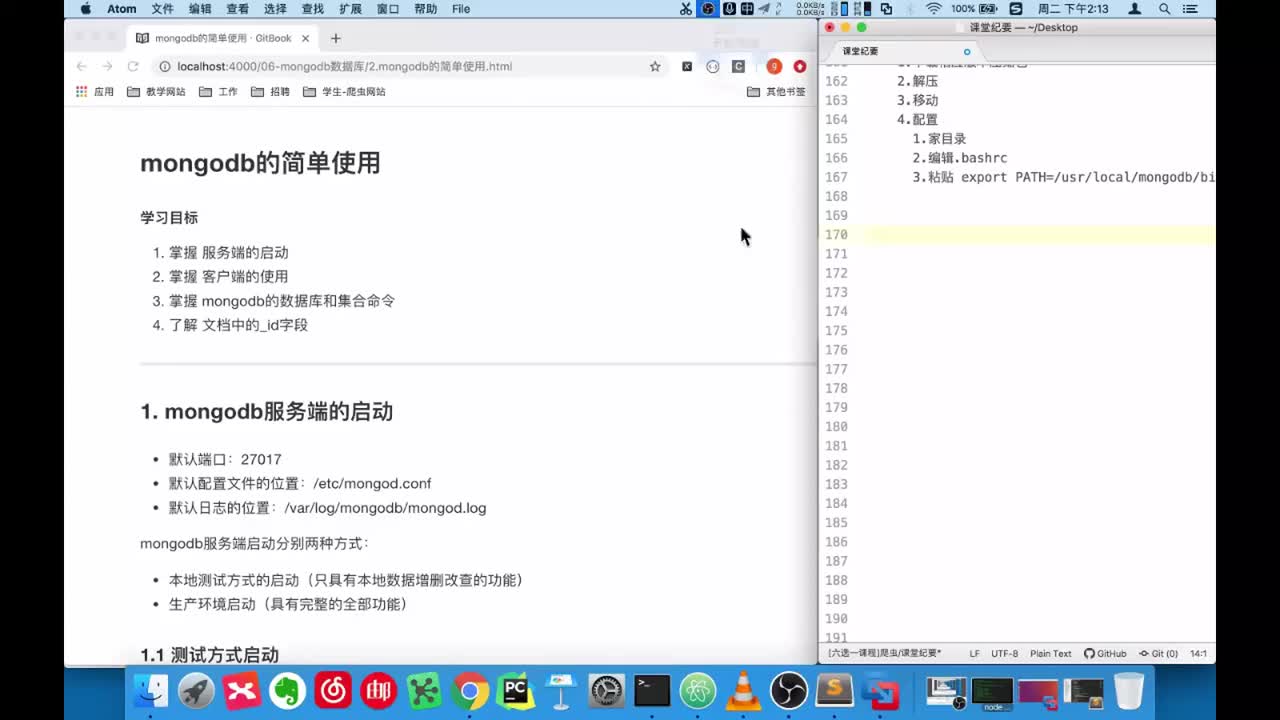Open System Preferences gear in the Dock

coord(607,690)
